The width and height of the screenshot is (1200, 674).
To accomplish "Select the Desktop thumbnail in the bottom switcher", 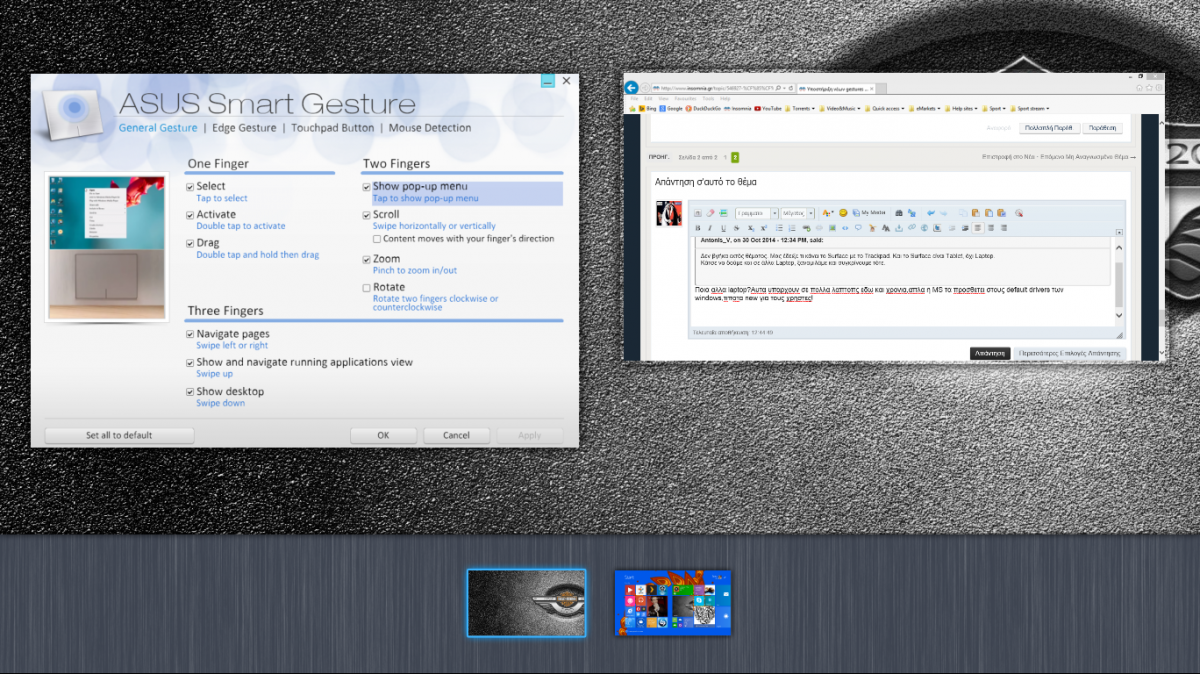I will (x=527, y=603).
